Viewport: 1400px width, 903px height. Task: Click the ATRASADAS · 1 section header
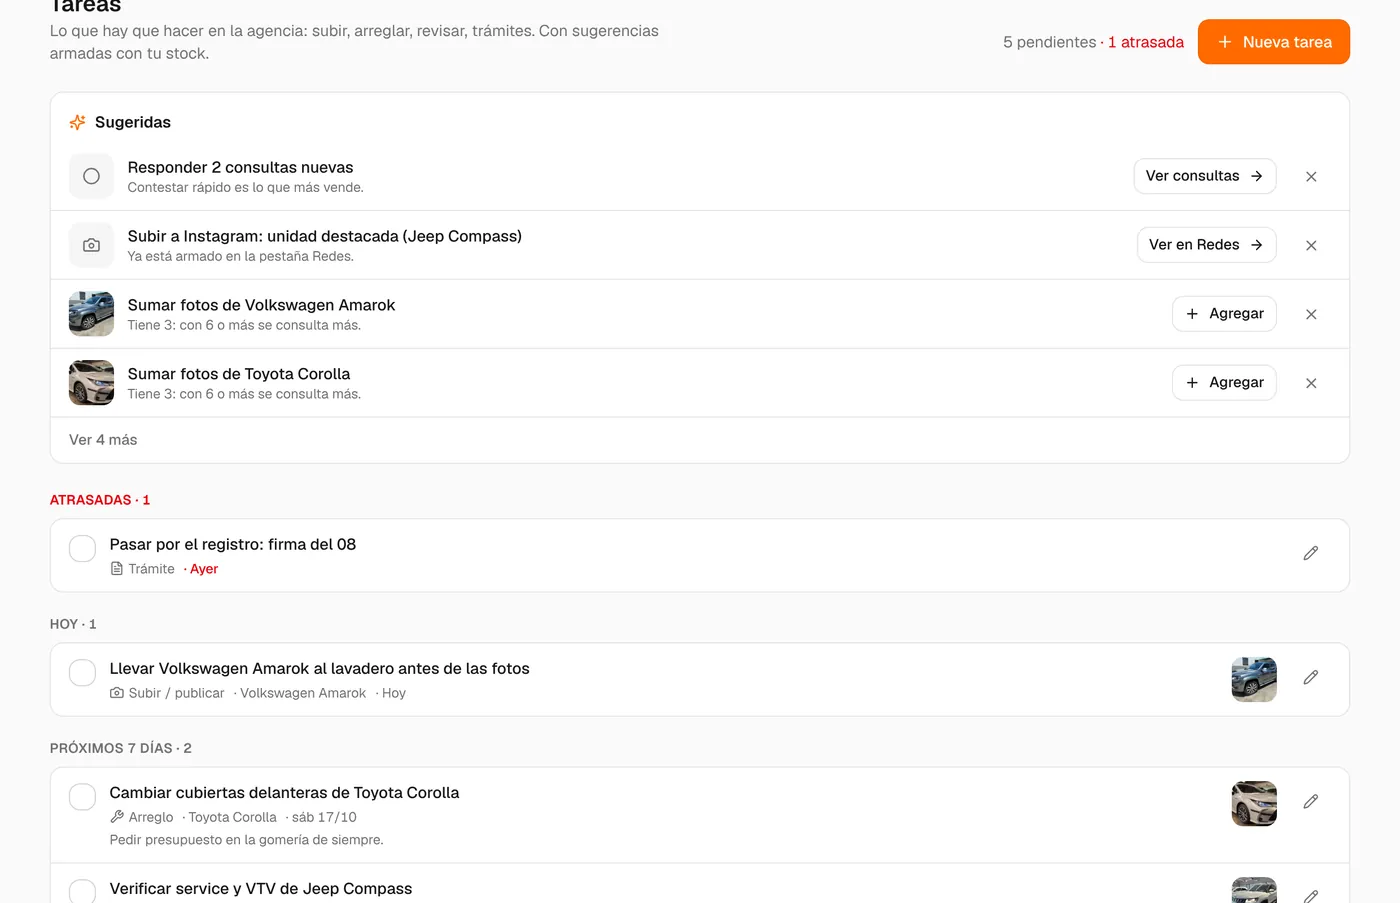pos(100,500)
